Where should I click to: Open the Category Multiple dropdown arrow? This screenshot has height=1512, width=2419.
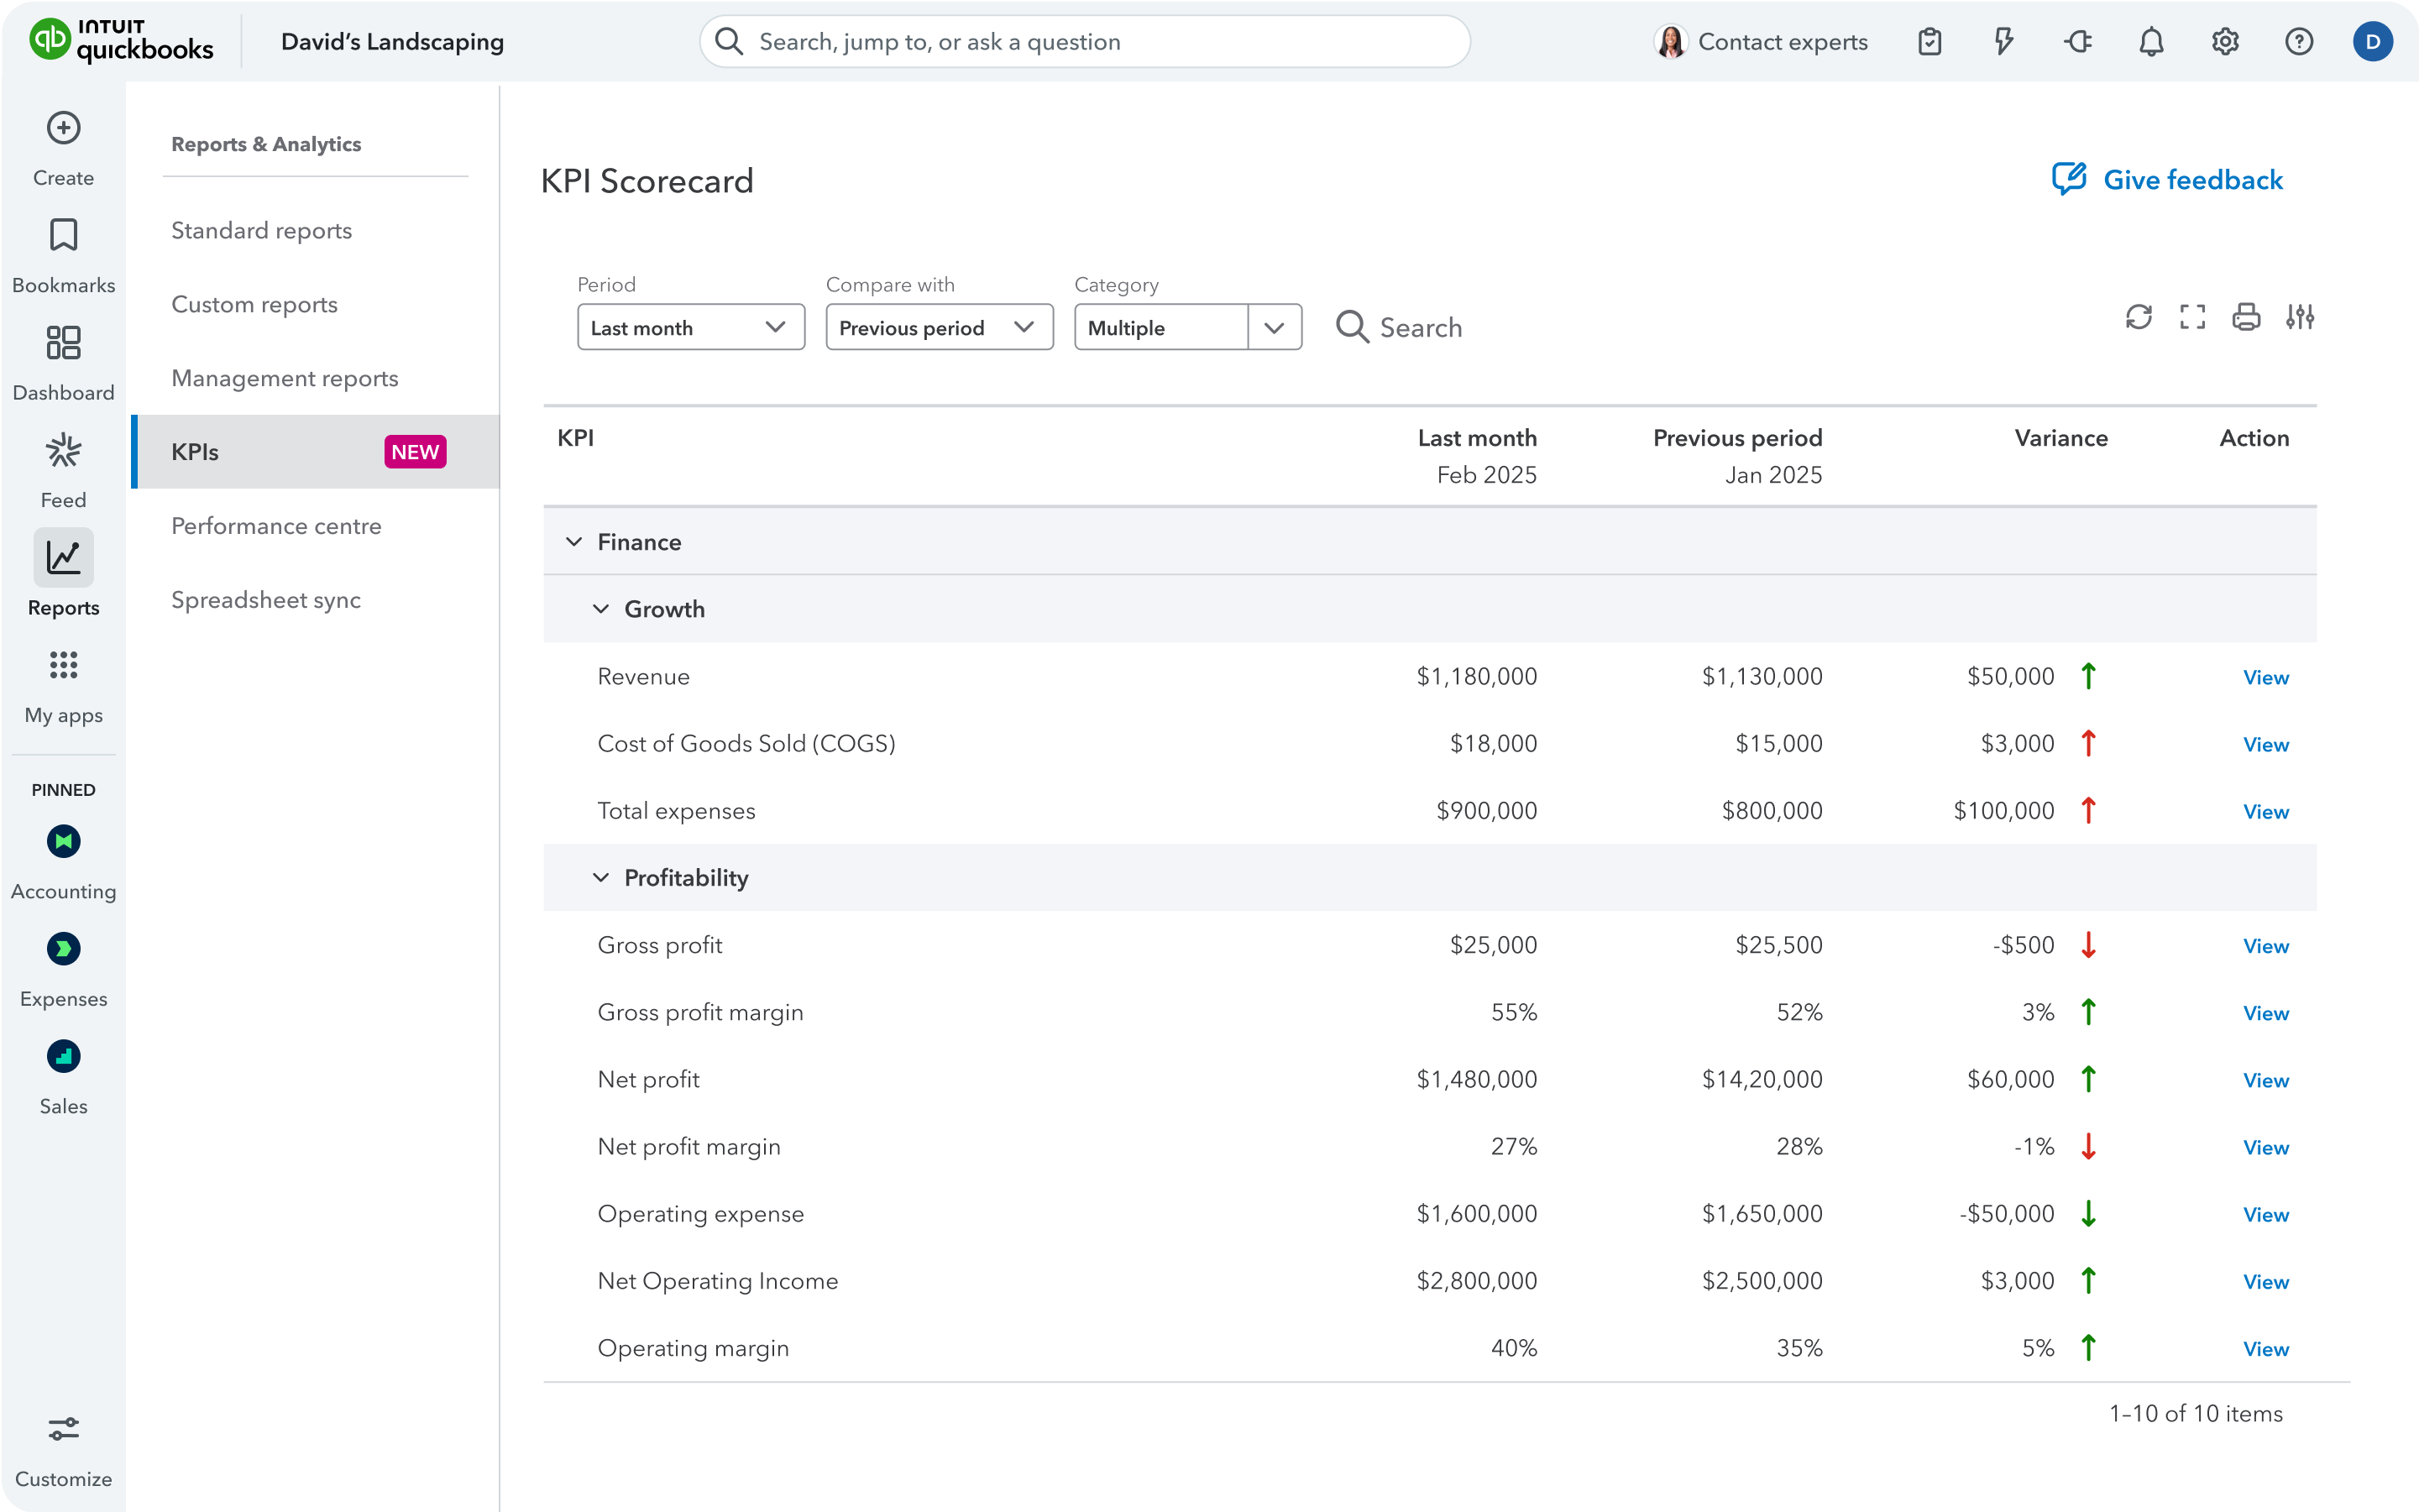(x=1273, y=327)
